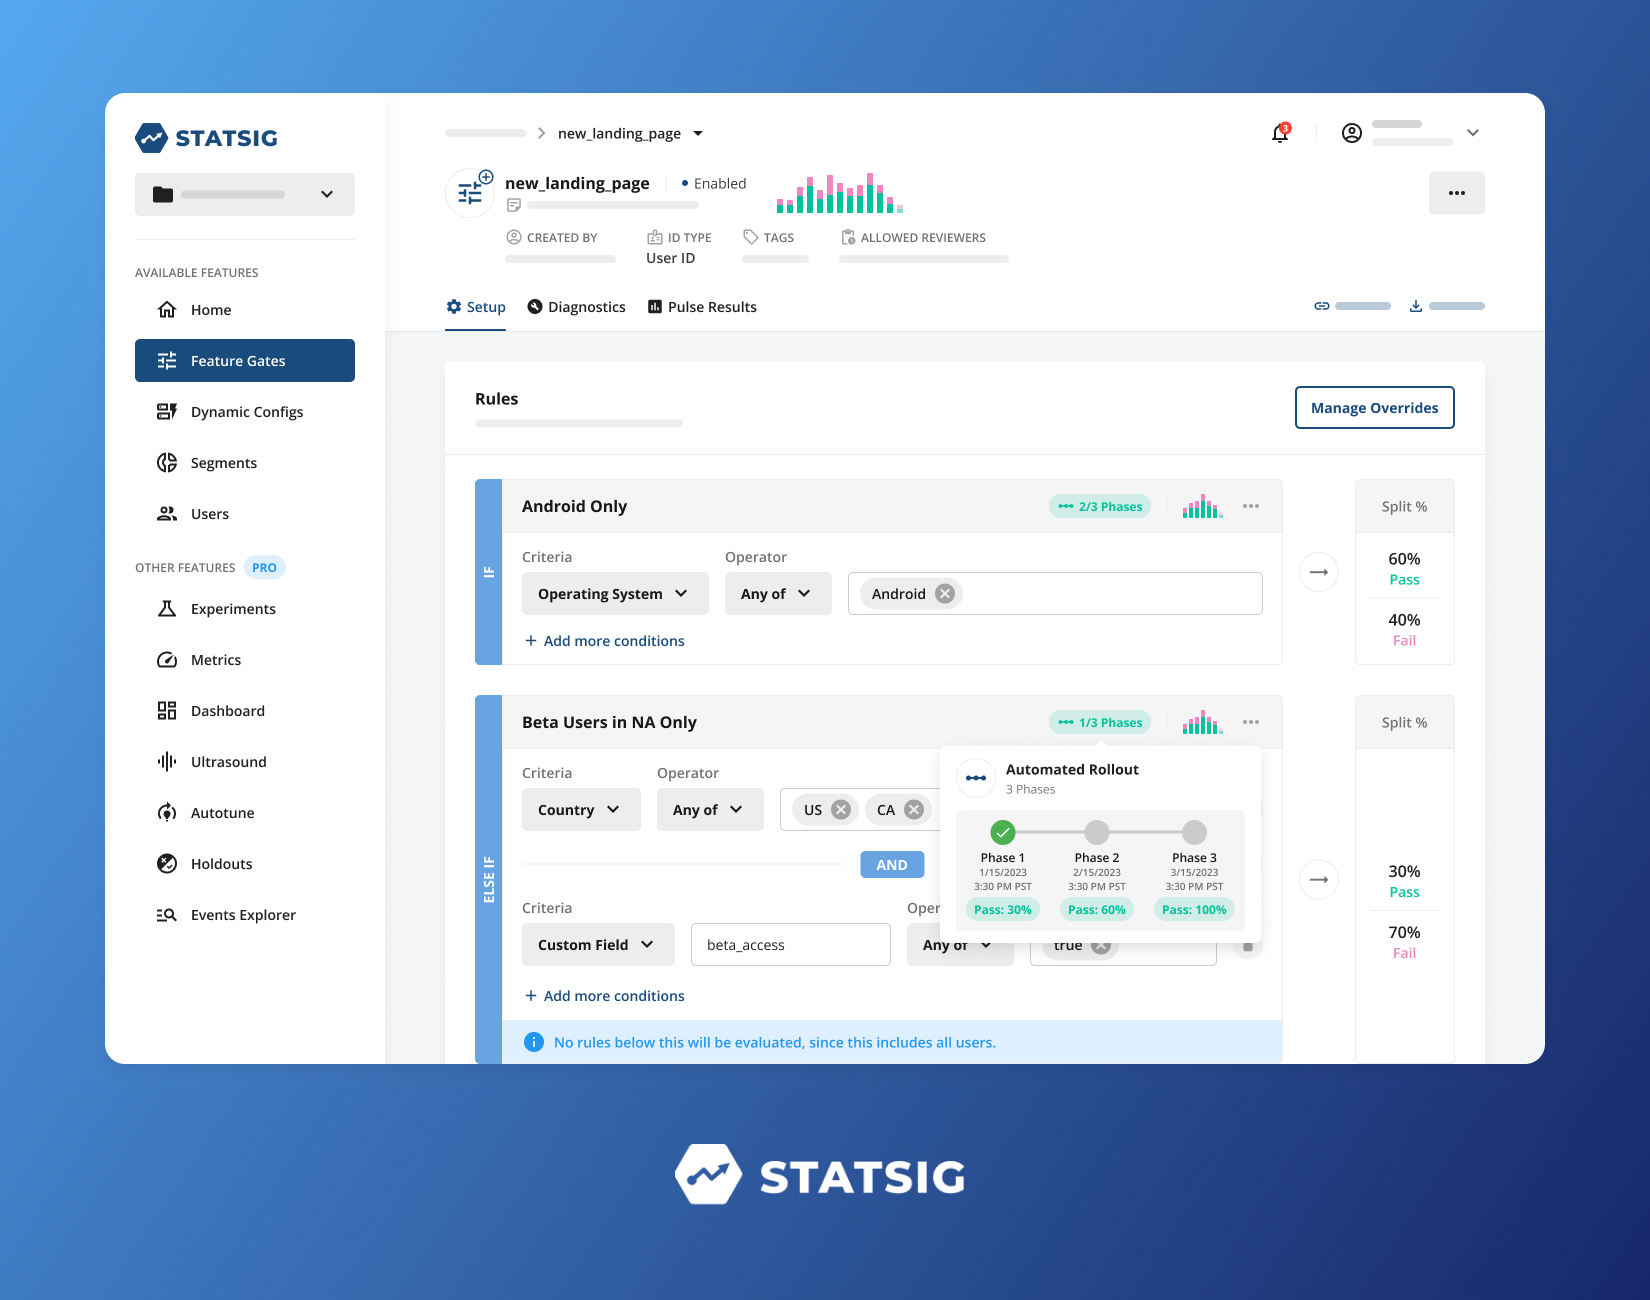Image resolution: width=1650 pixels, height=1300 pixels.
Task: Add more conditions to Android Only rule
Action: [x=604, y=641]
